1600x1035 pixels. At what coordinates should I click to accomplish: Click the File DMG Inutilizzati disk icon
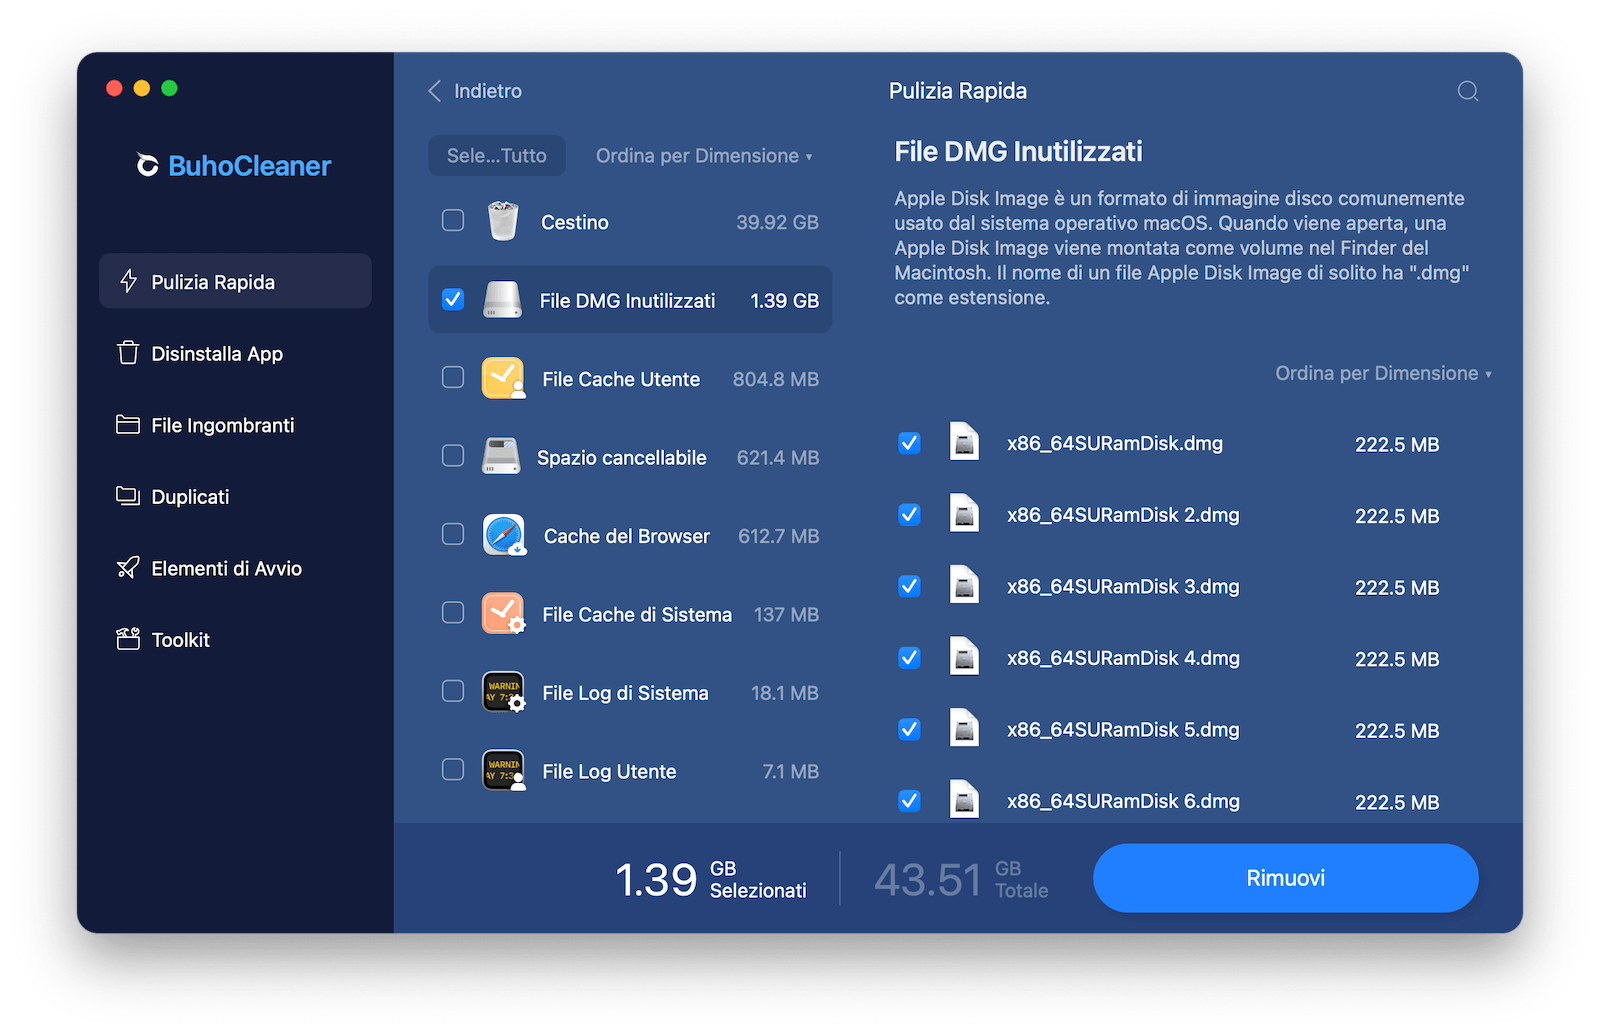pos(502,300)
